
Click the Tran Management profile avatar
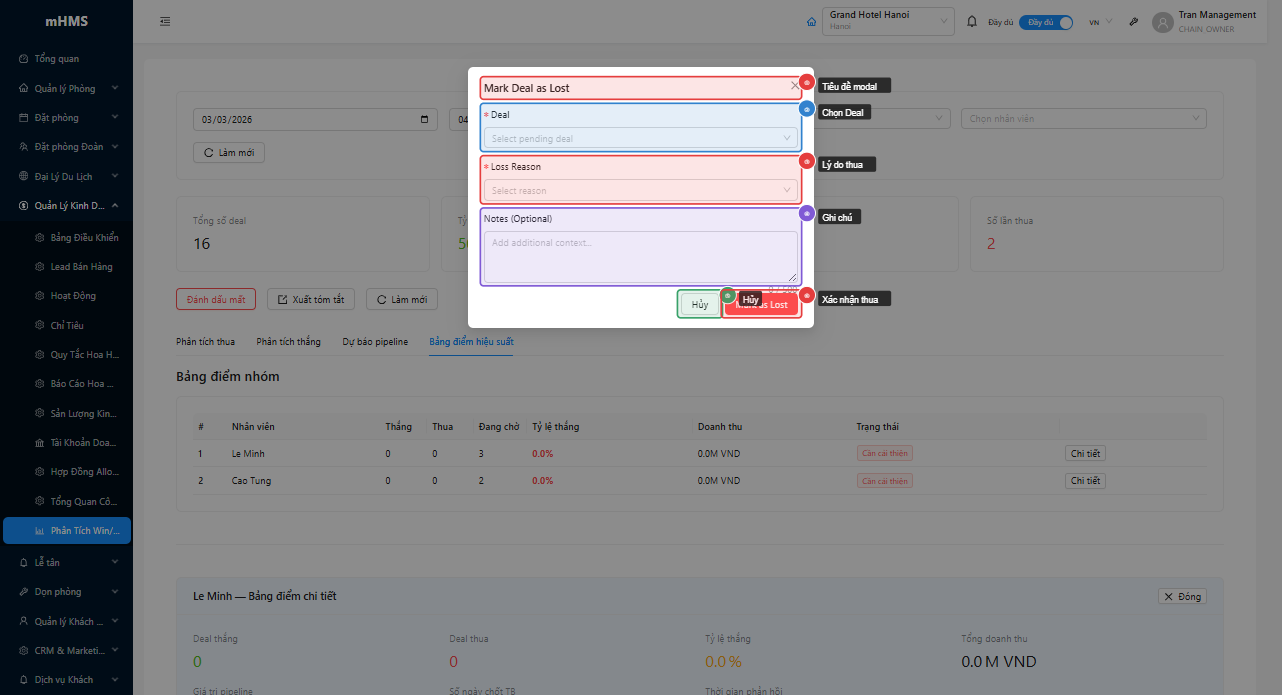(x=1162, y=22)
